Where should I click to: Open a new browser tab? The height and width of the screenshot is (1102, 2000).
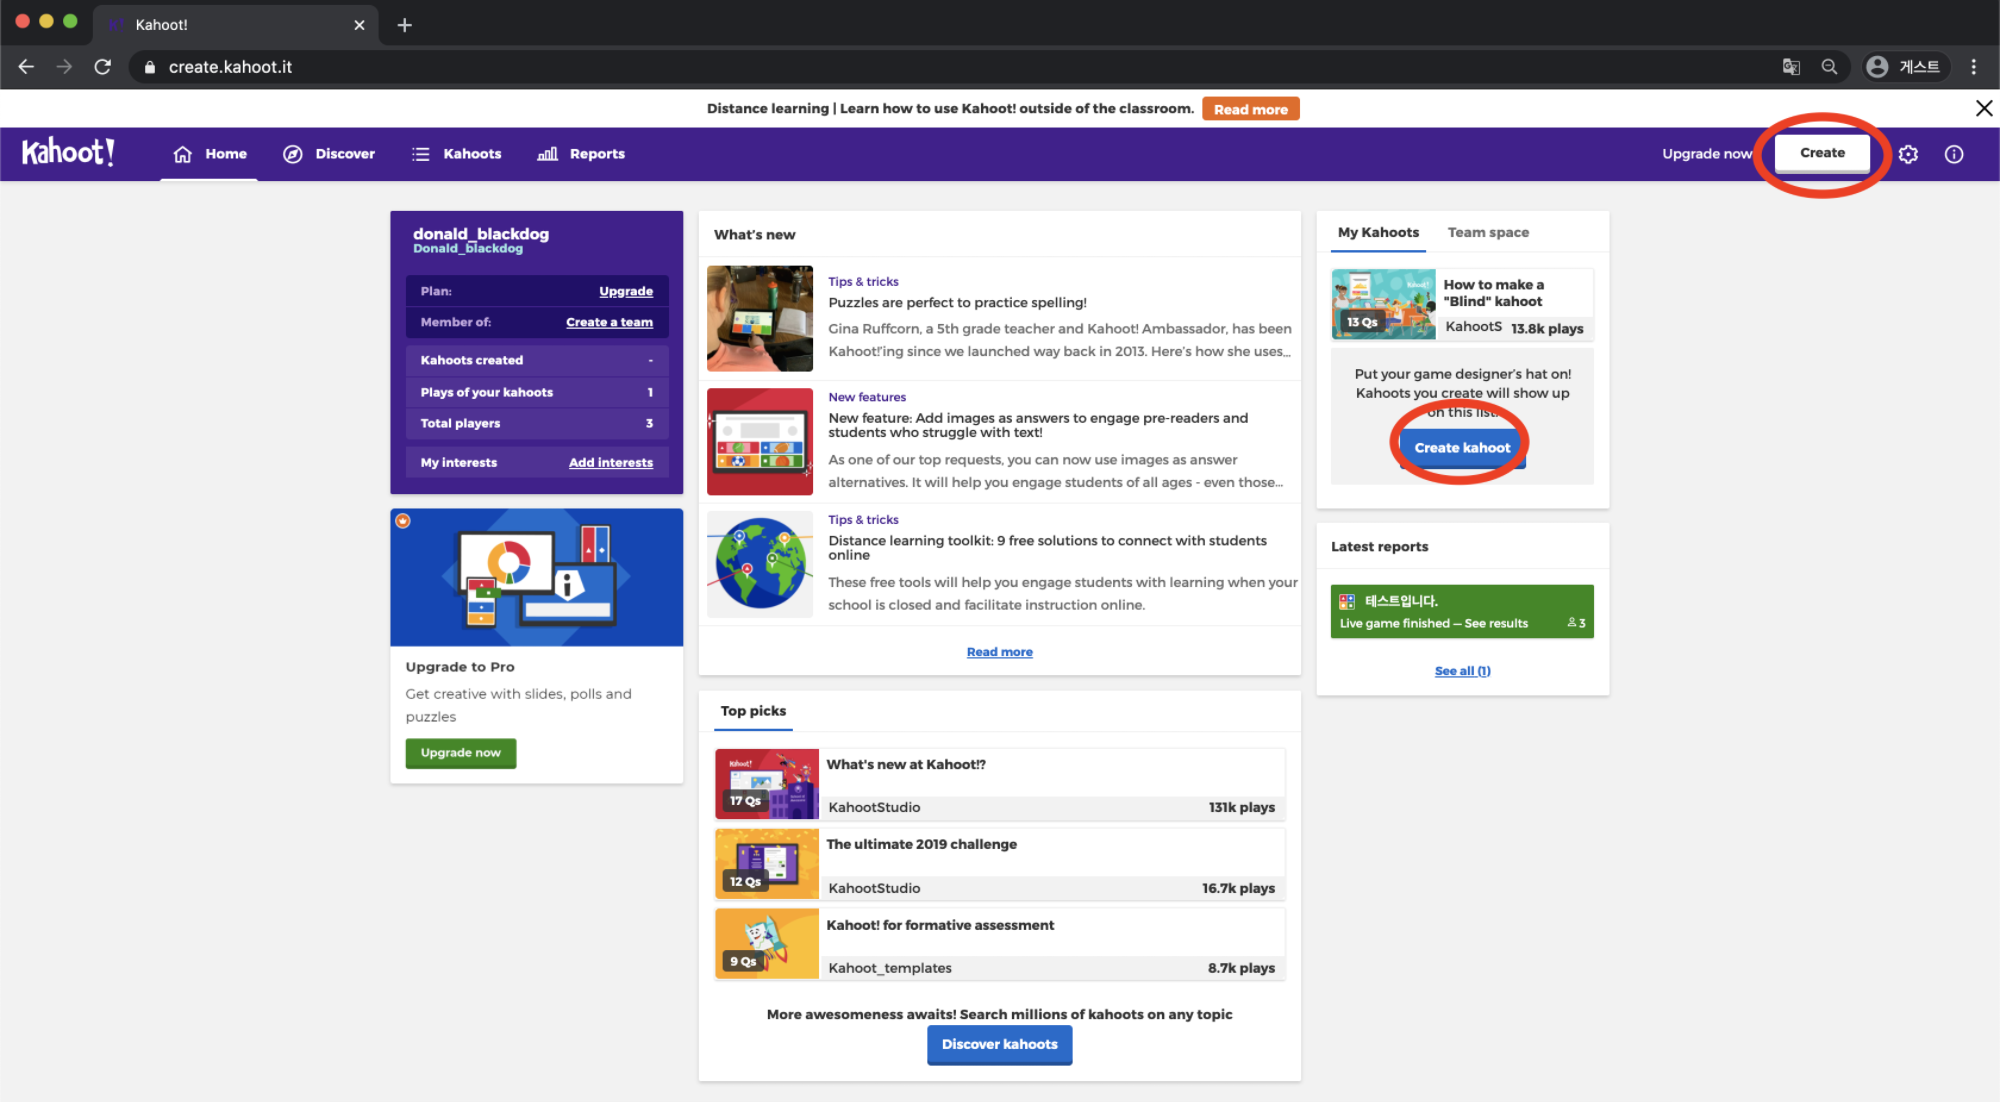[404, 25]
